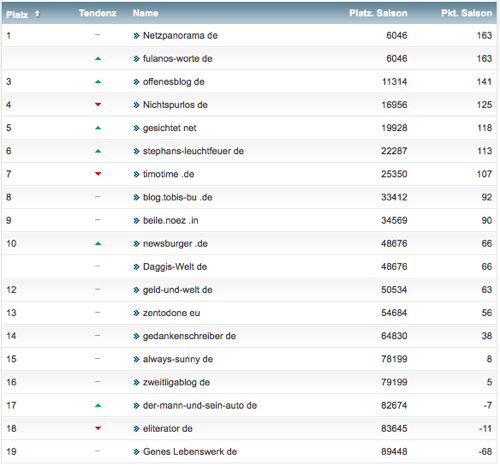500x466 pixels.
Task: Click green up arrow for der-mann-und-sein-auto de
Action: [98, 406]
